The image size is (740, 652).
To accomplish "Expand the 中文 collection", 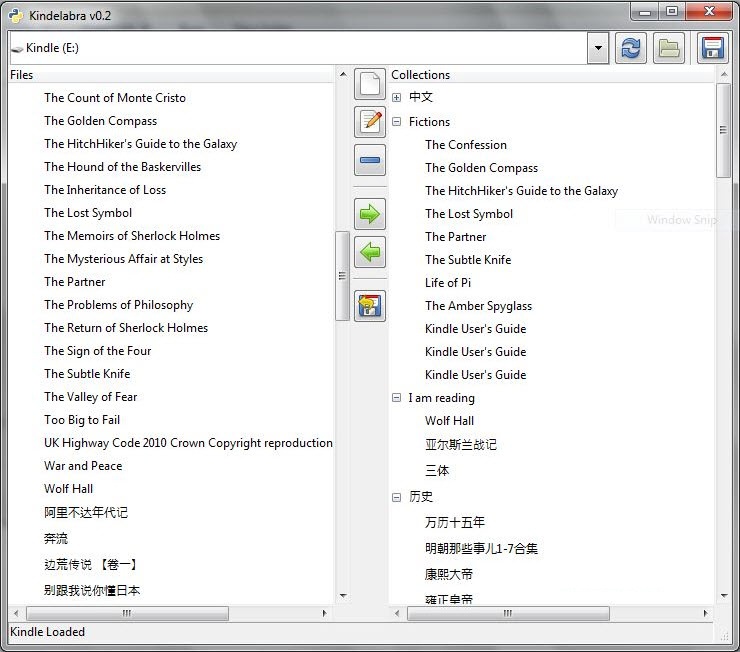I will pos(396,97).
